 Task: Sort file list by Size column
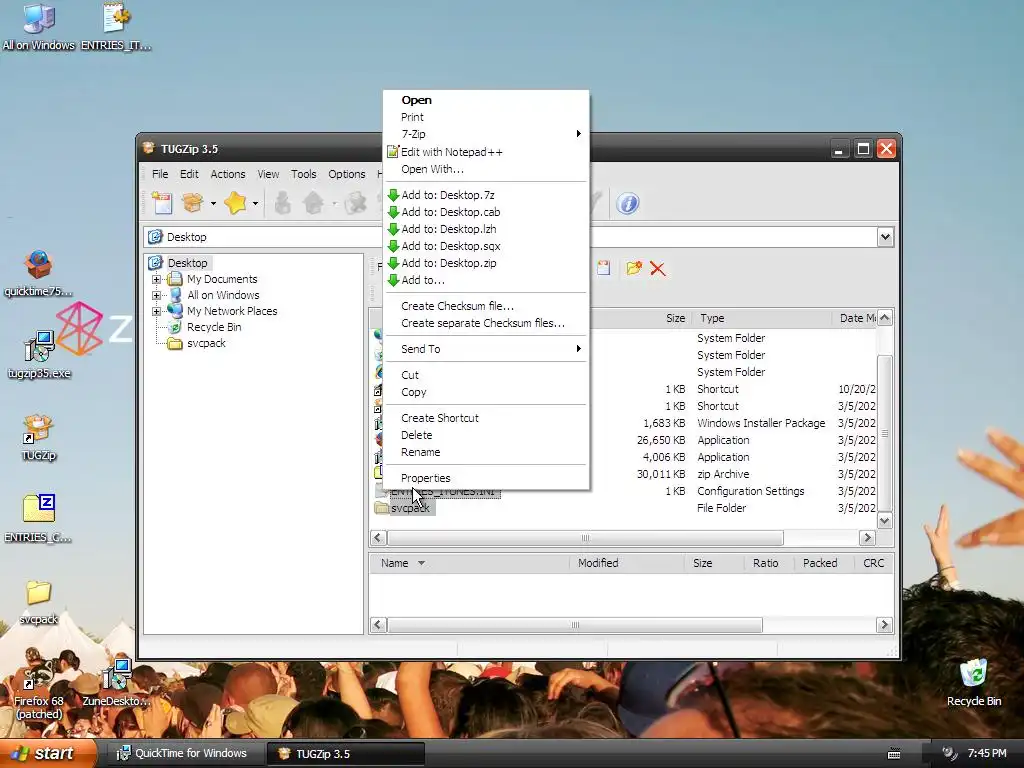tap(675, 318)
